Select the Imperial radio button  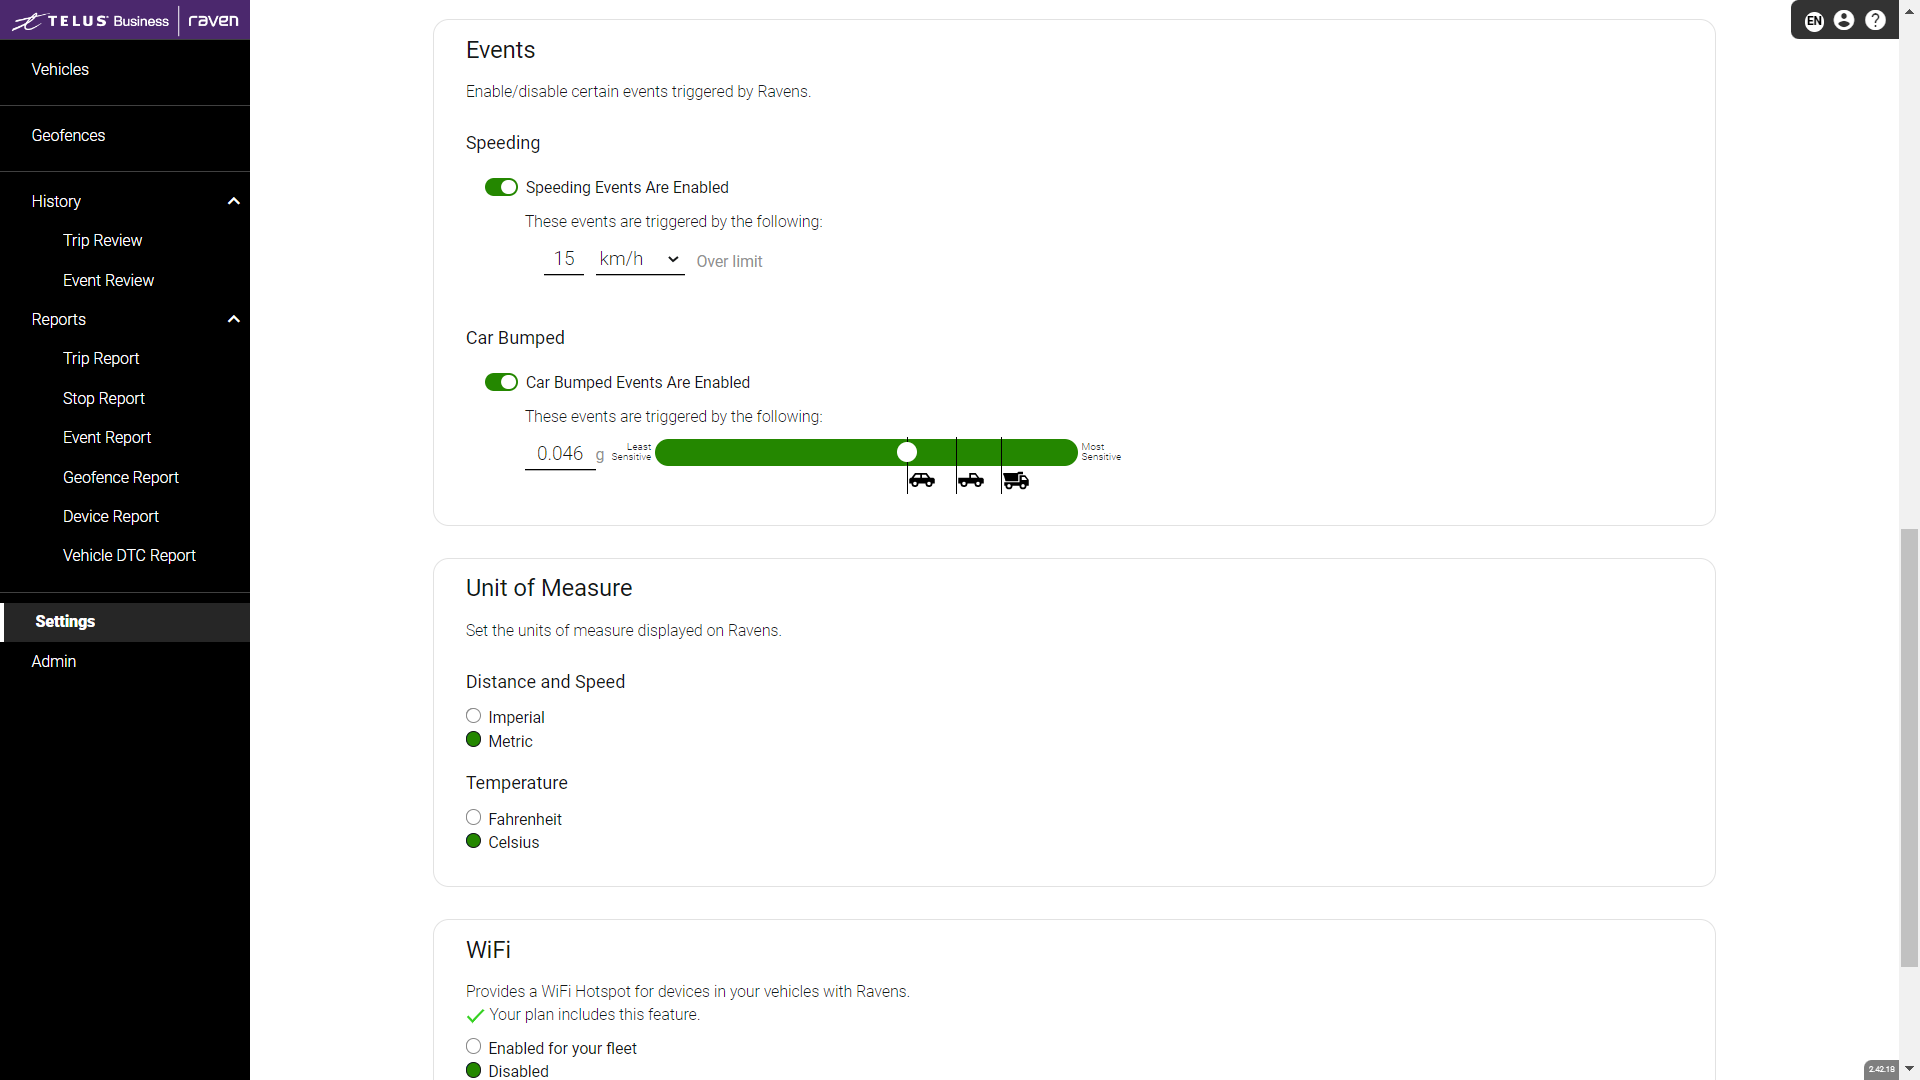[x=473, y=716]
